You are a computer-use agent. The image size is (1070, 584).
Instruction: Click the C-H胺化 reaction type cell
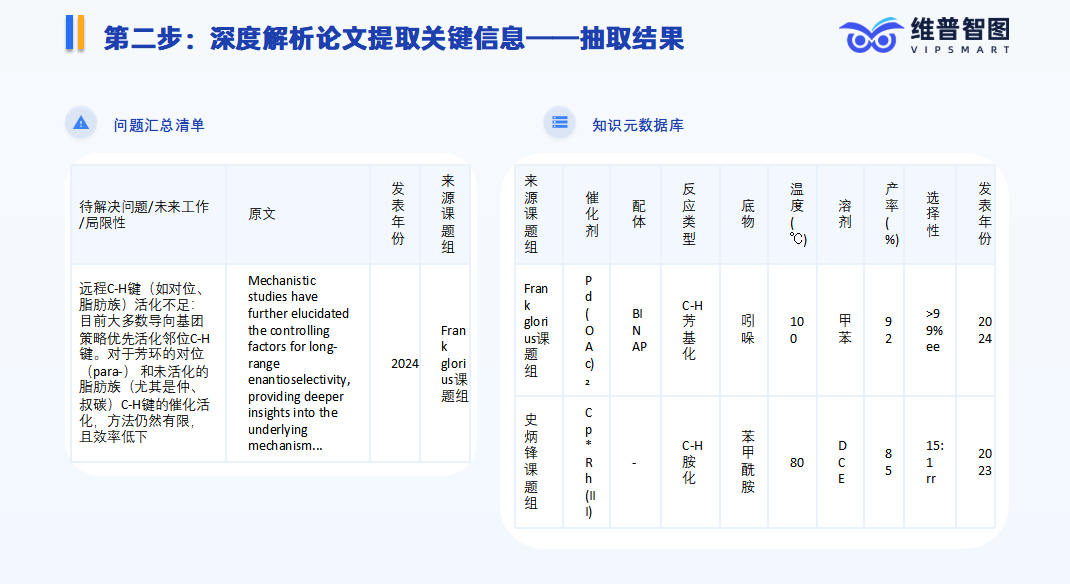tap(691, 462)
